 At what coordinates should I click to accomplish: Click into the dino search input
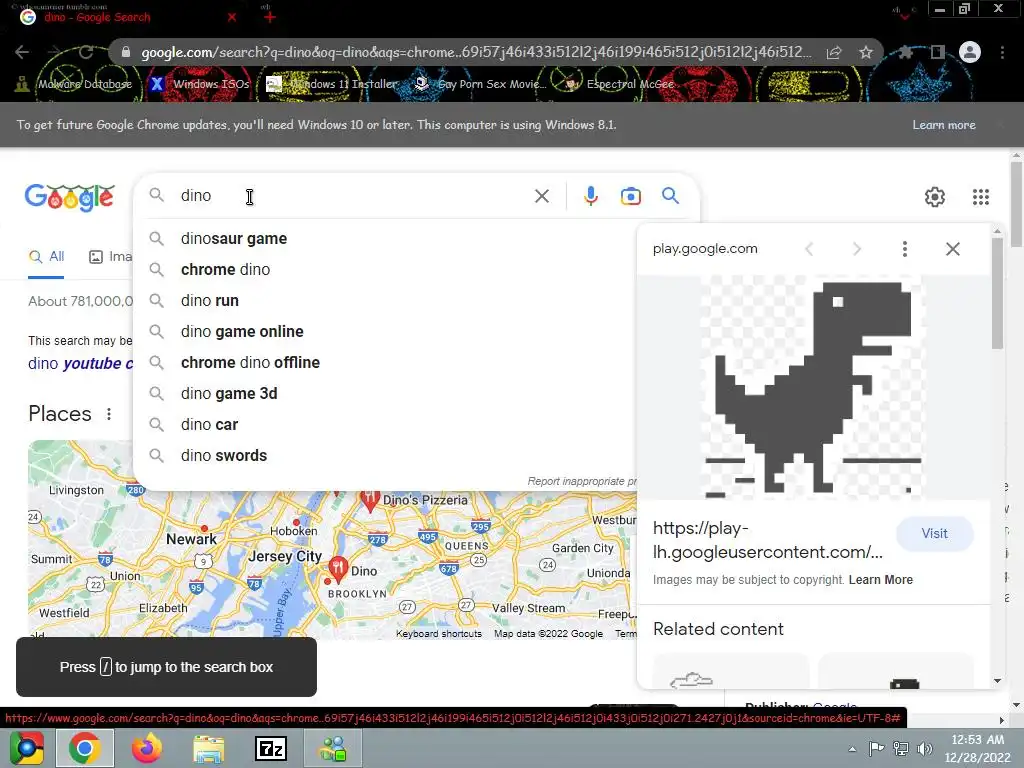[x=353, y=196]
